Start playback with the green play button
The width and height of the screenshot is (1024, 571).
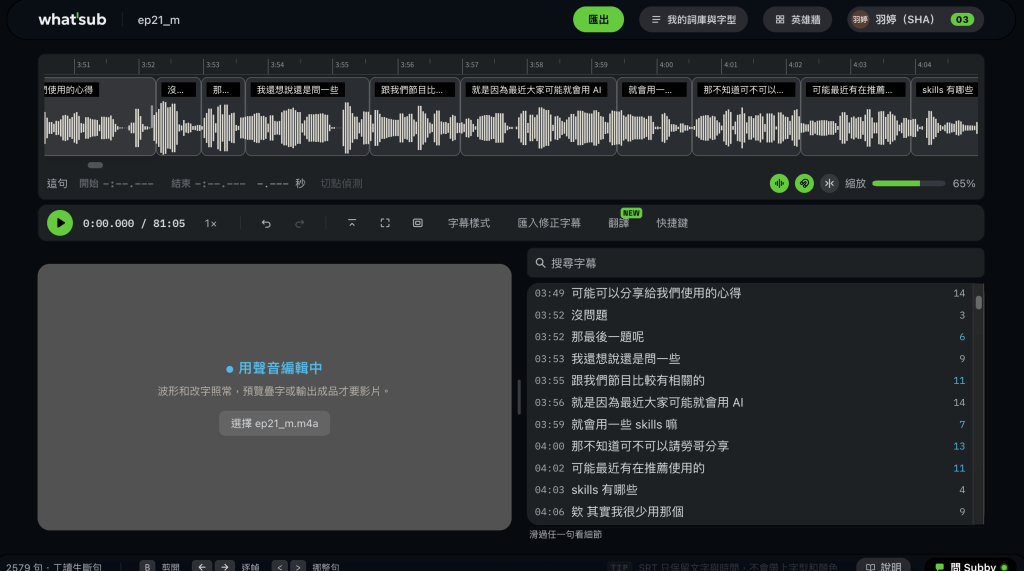pyautogui.click(x=60, y=223)
